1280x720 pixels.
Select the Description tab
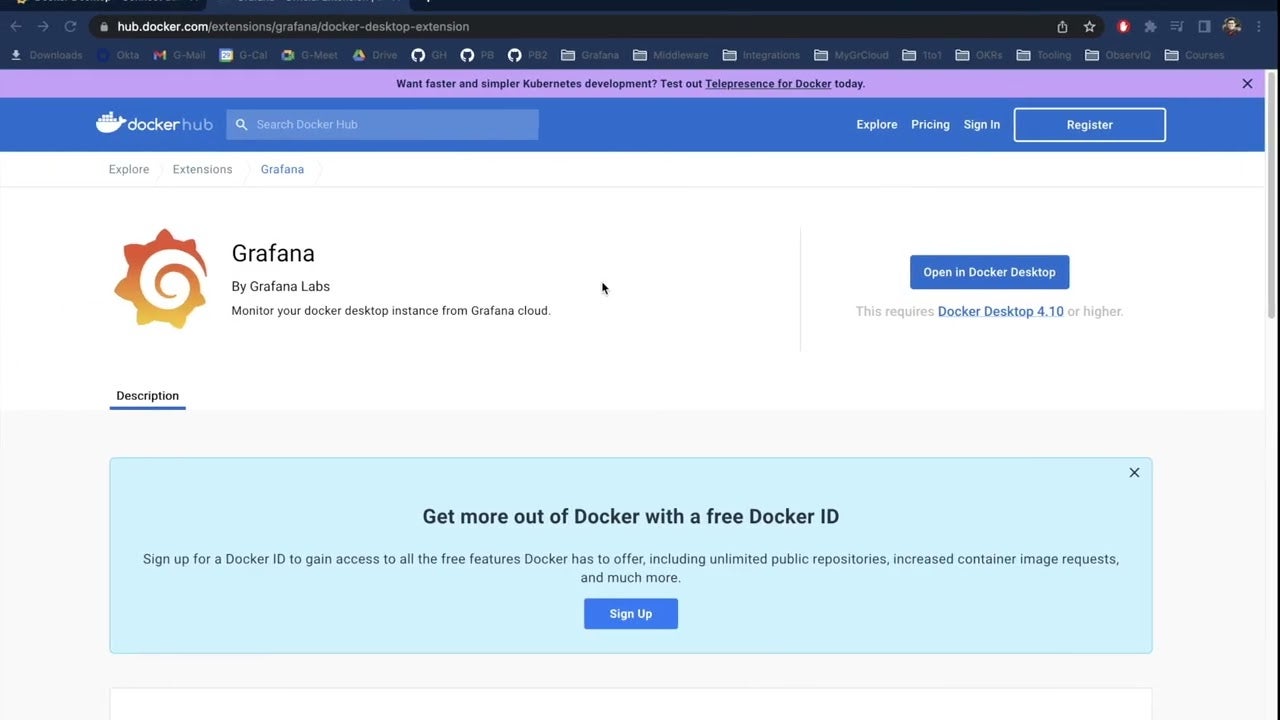point(147,396)
